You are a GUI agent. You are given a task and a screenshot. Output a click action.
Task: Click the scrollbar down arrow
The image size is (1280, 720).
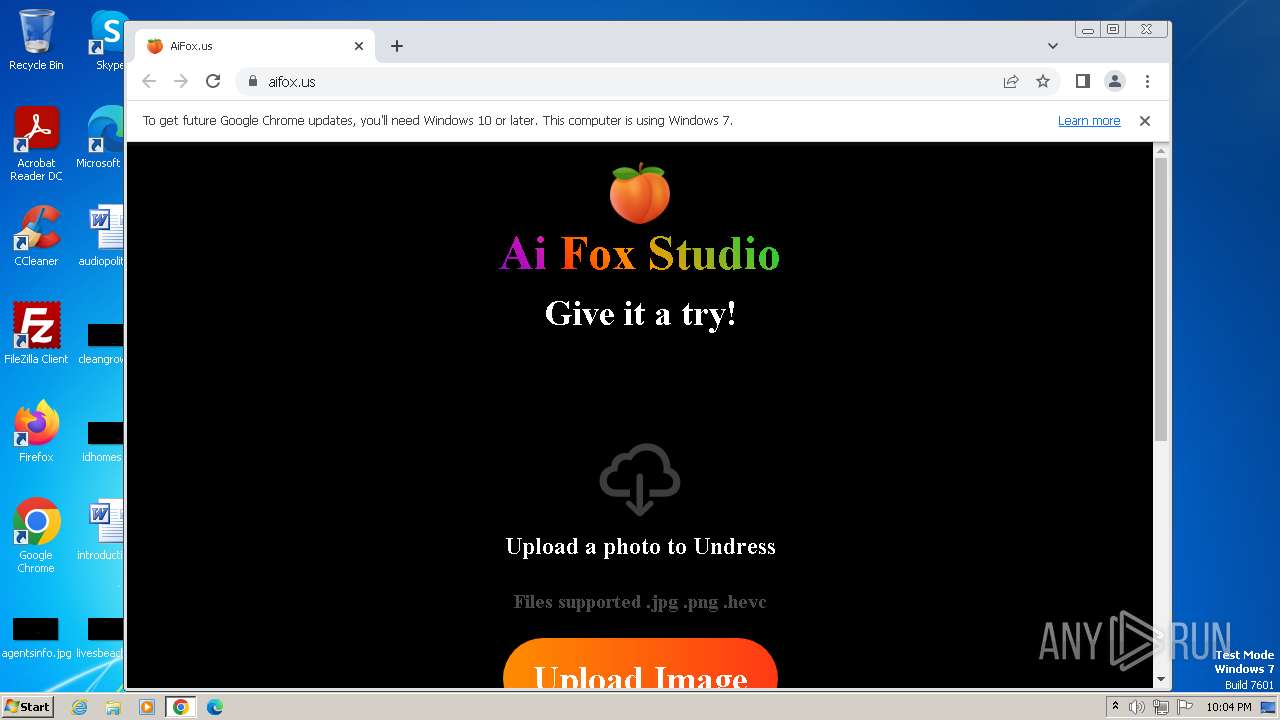pos(1161,679)
